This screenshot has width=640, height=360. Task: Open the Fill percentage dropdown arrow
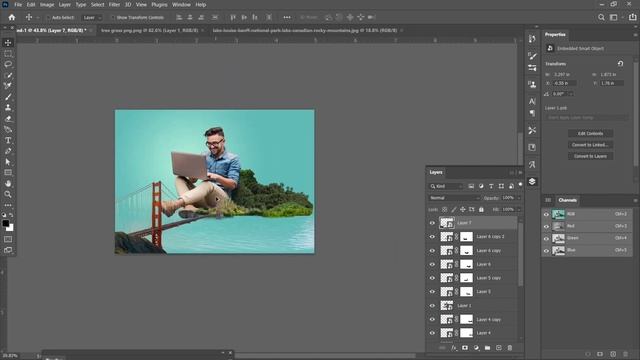519,209
